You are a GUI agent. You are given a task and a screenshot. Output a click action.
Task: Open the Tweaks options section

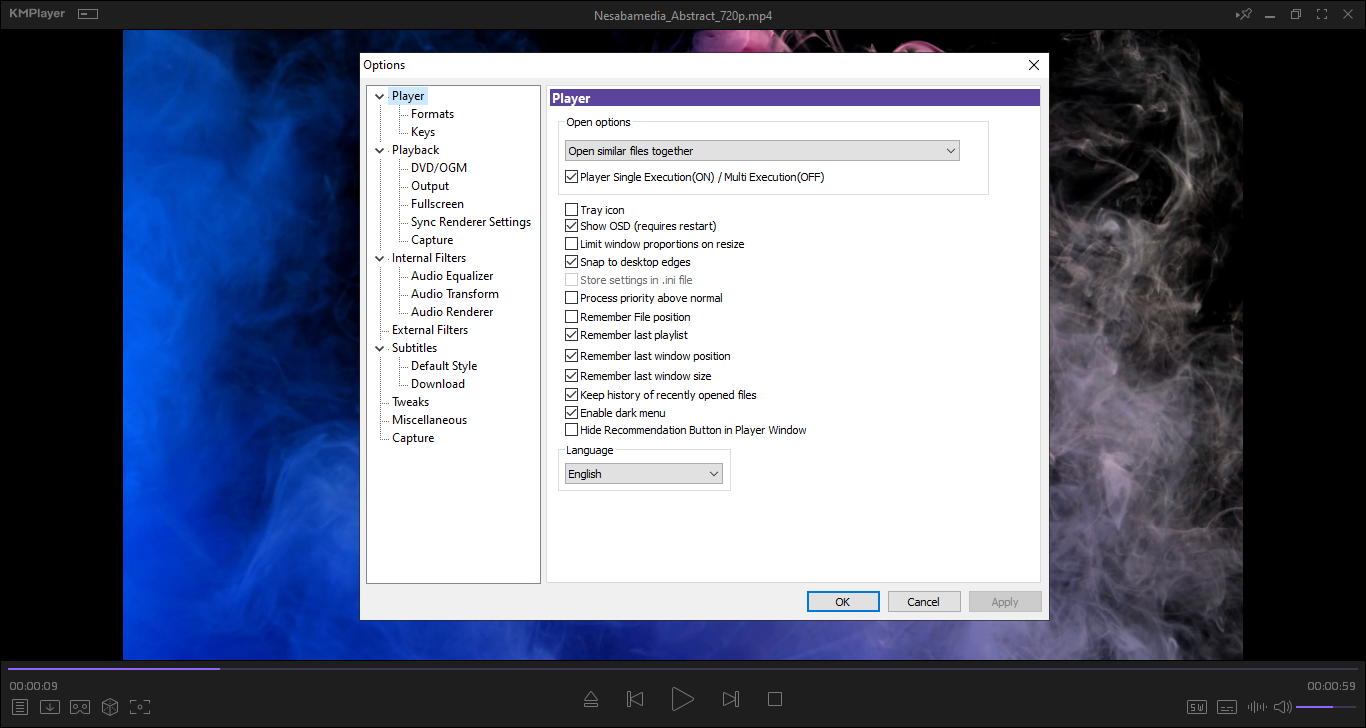click(410, 402)
